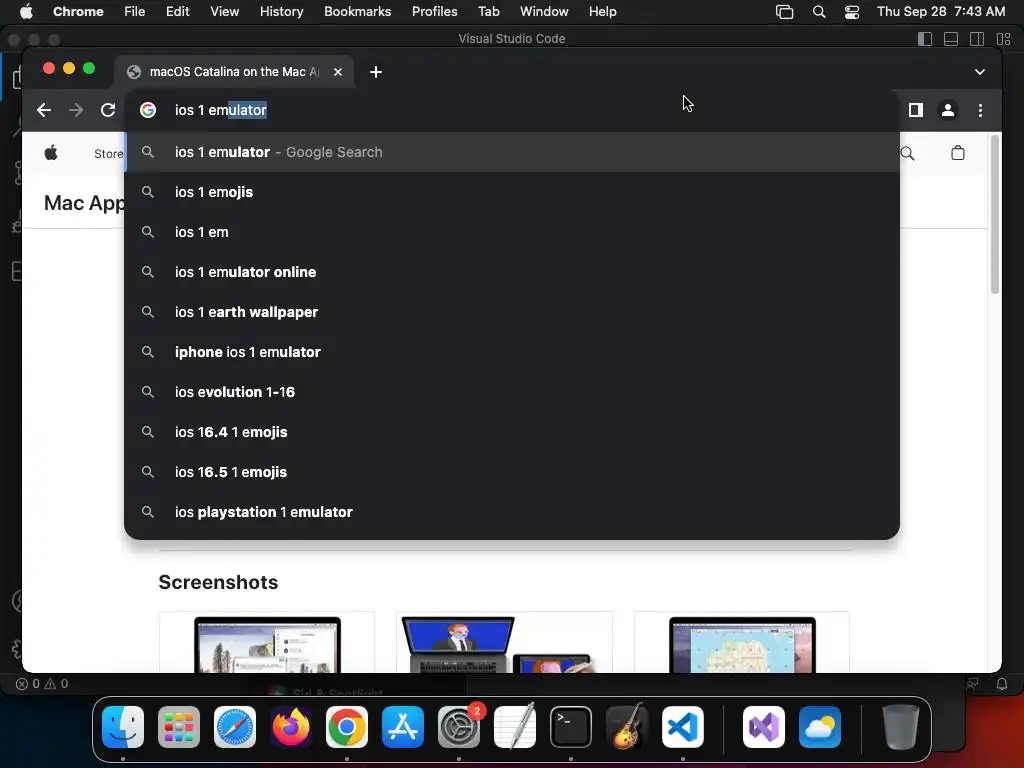Open the third screenshot showing a map
The width and height of the screenshot is (1024, 768).
742,643
